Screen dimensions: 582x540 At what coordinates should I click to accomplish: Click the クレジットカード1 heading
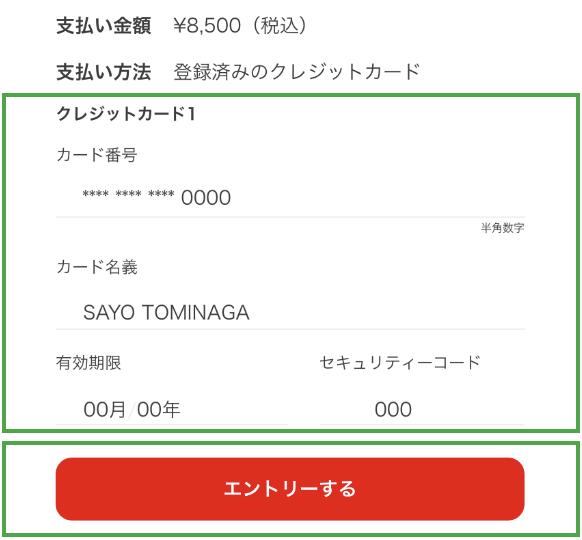(126, 114)
